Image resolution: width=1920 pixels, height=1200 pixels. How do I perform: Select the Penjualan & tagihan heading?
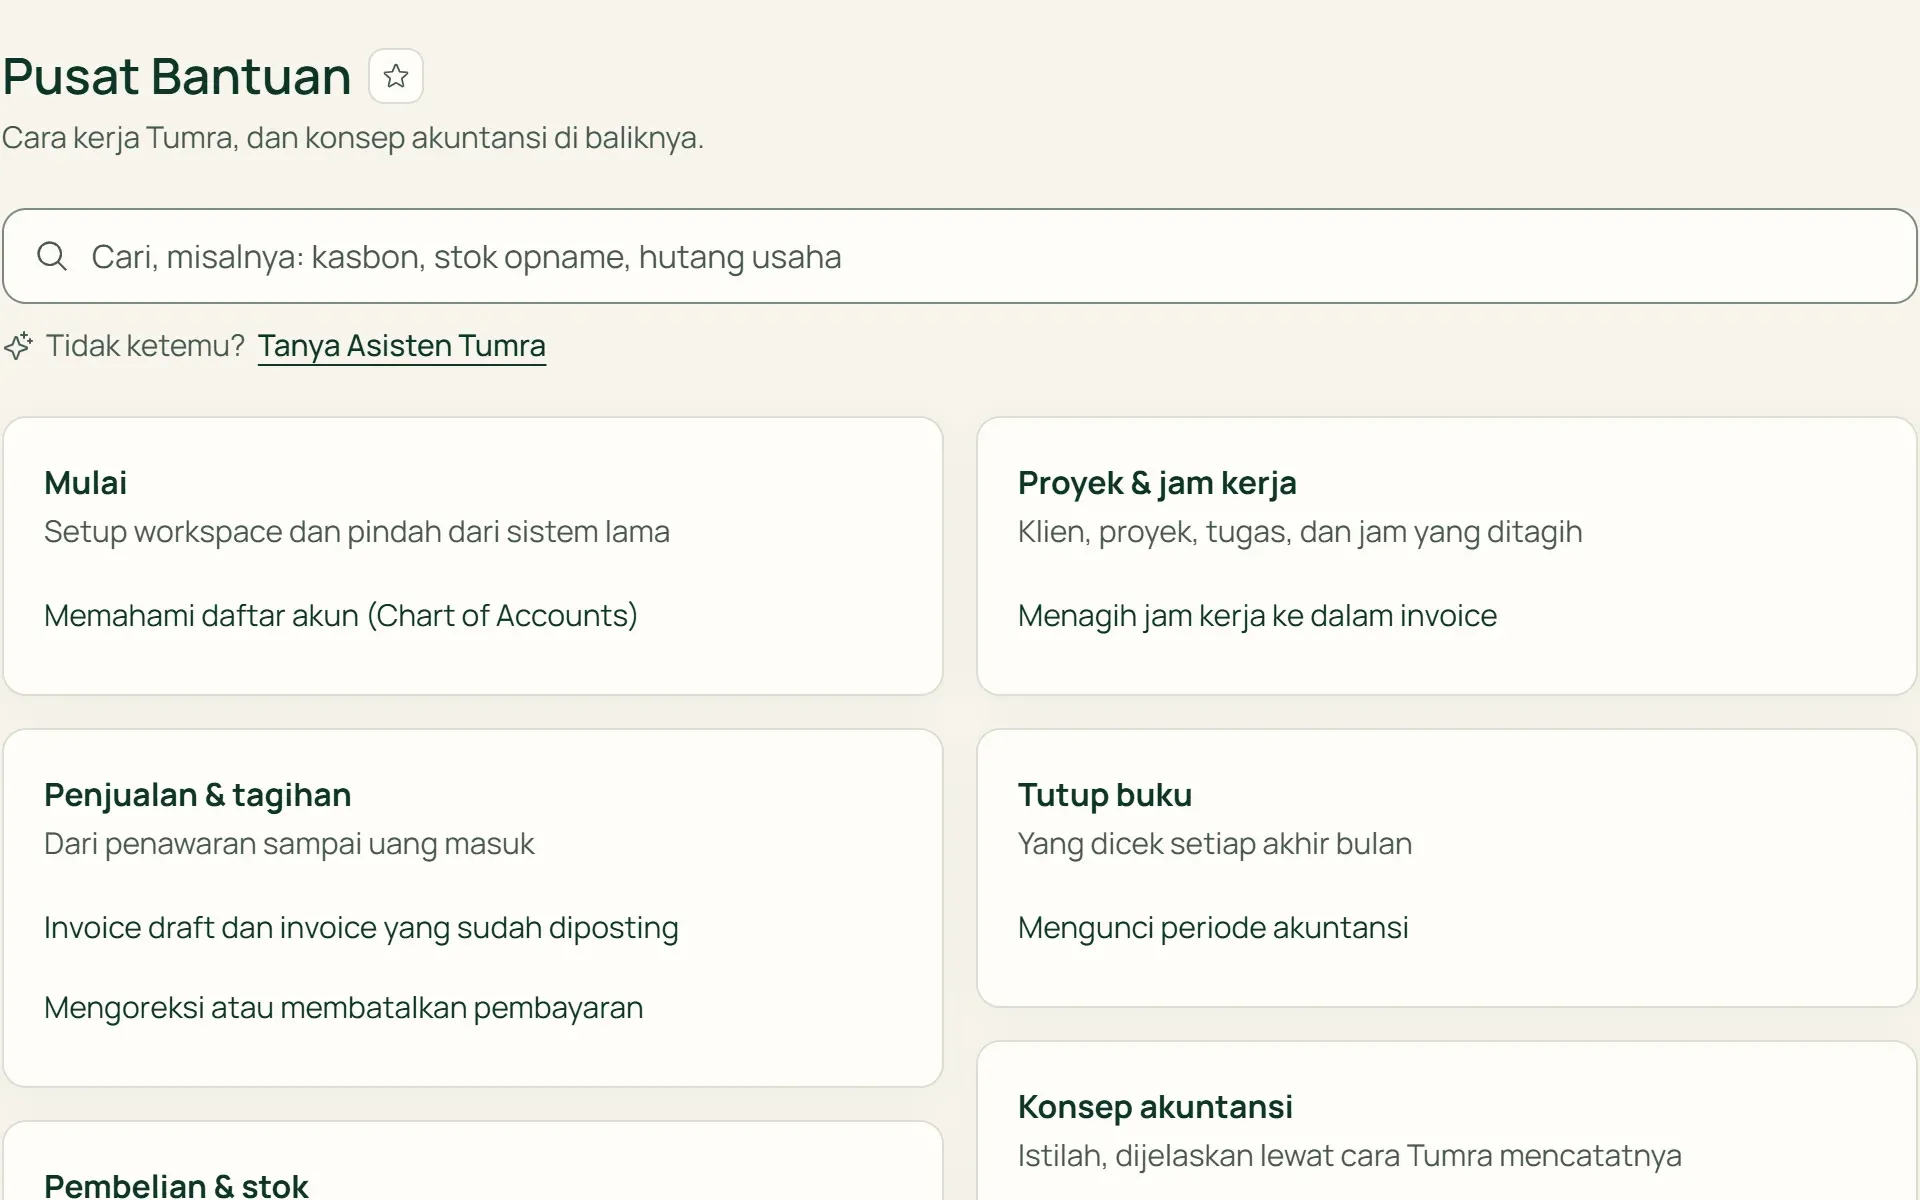198,795
